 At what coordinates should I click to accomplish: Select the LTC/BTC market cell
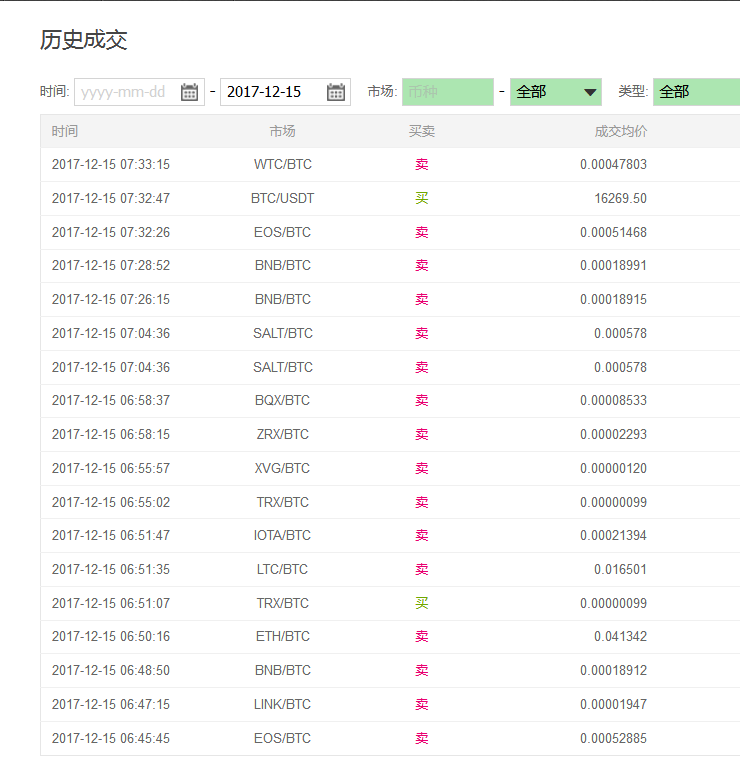pos(282,569)
